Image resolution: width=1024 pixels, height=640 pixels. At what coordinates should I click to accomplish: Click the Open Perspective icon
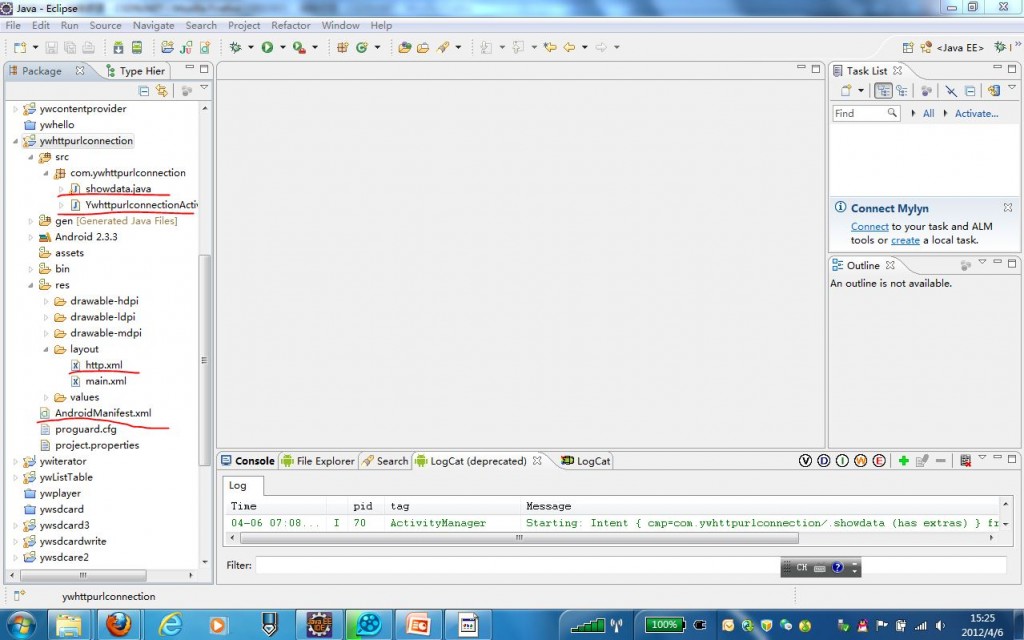point(908,47)
